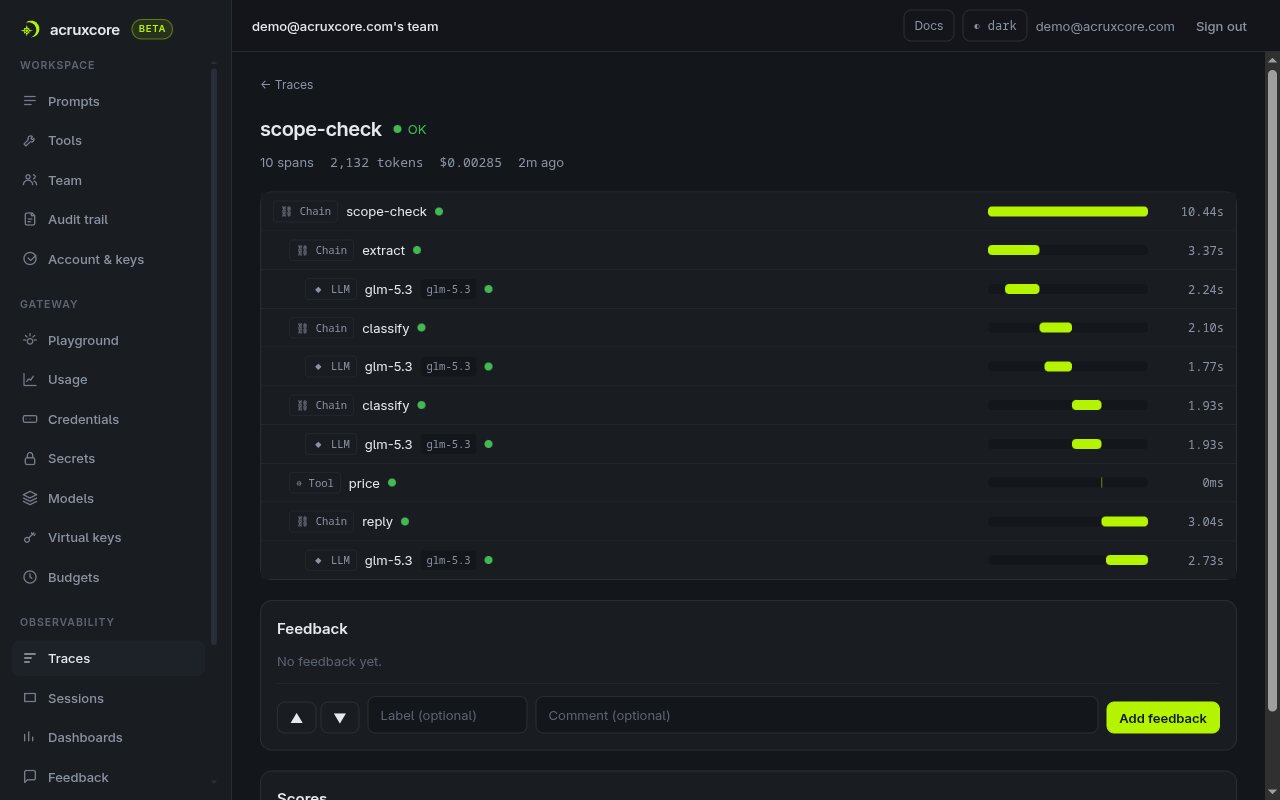1280x800 pixels.
Task: Click the 2.24s glm-5.3 span row
Action: 748,290
